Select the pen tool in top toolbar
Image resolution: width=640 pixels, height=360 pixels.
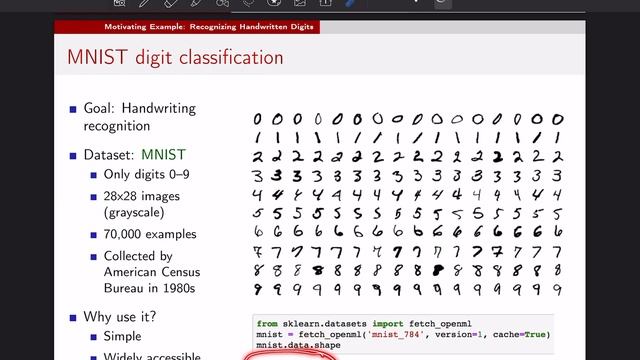(x=144, y=3)
